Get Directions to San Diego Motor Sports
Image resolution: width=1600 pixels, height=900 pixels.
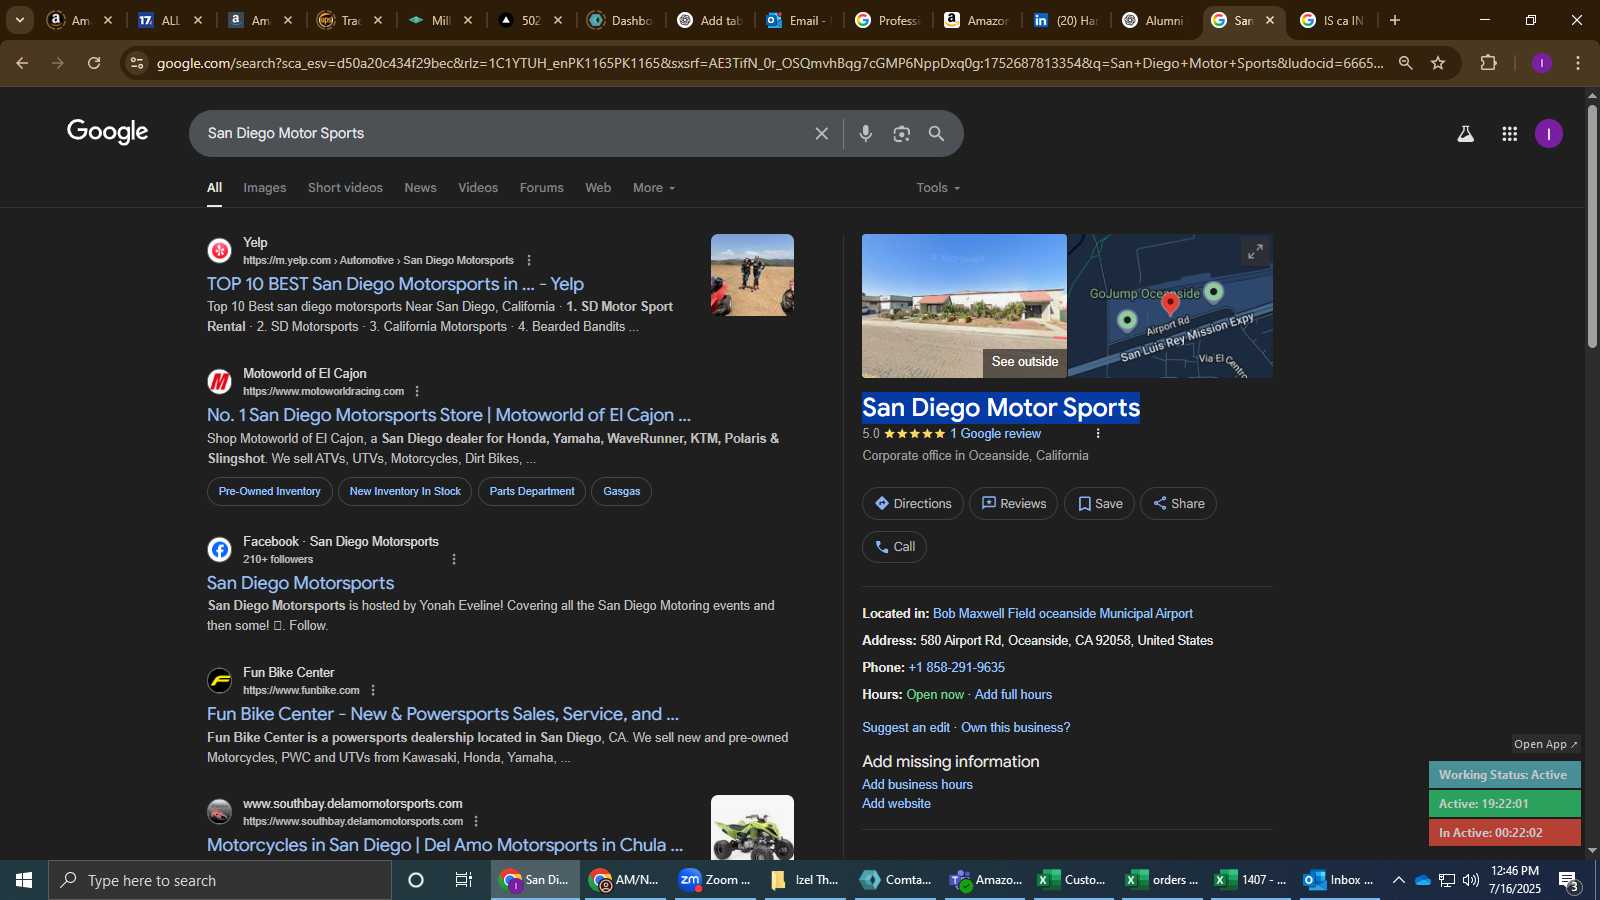(x=913, y=504)
